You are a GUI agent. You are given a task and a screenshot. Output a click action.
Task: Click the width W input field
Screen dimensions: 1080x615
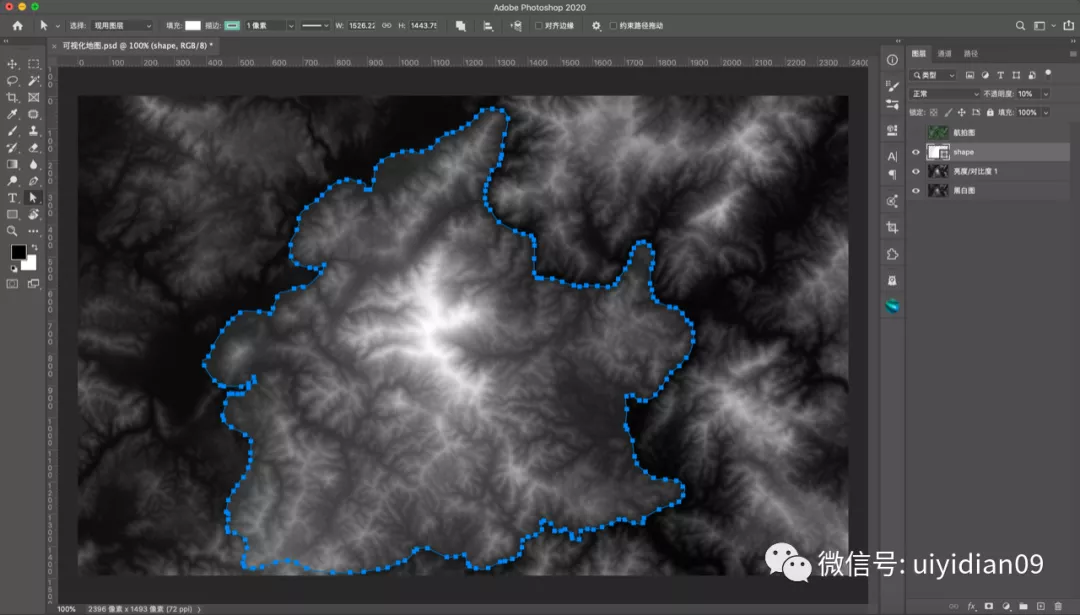(362, 25)
